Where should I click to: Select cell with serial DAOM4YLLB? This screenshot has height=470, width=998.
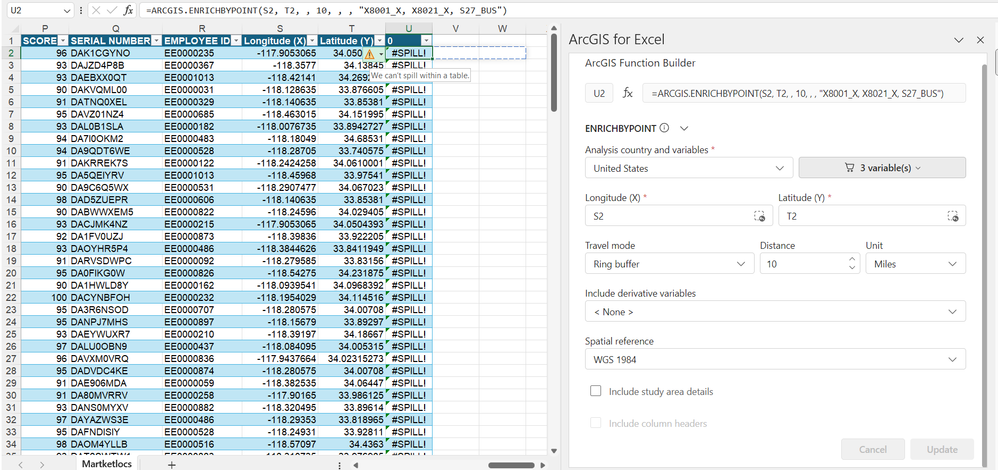[x=115, y=444]
